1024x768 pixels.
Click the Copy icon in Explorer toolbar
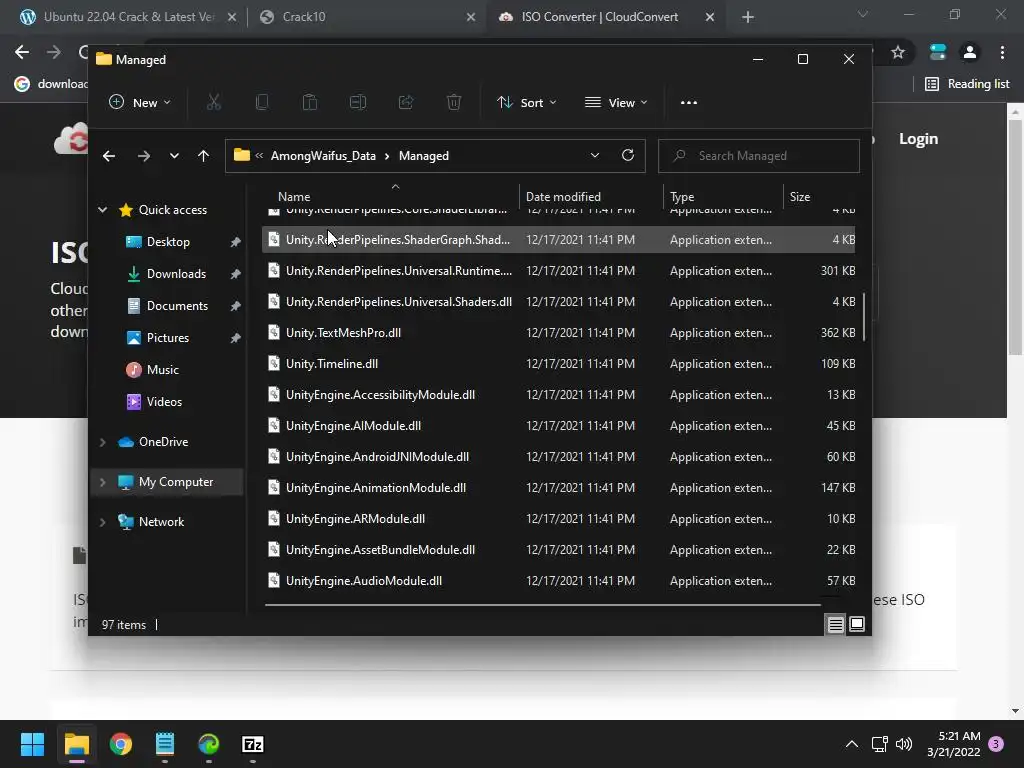tap(262, 102)
